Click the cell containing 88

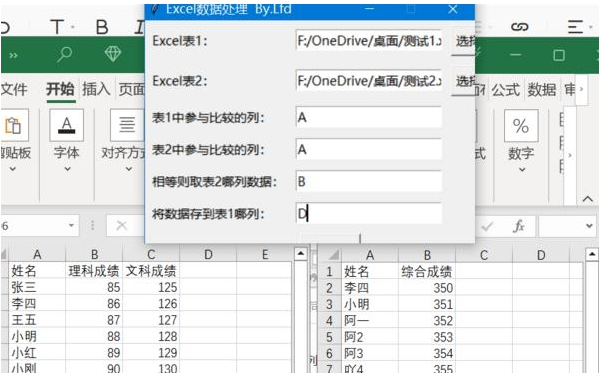(x=94, y=336)
